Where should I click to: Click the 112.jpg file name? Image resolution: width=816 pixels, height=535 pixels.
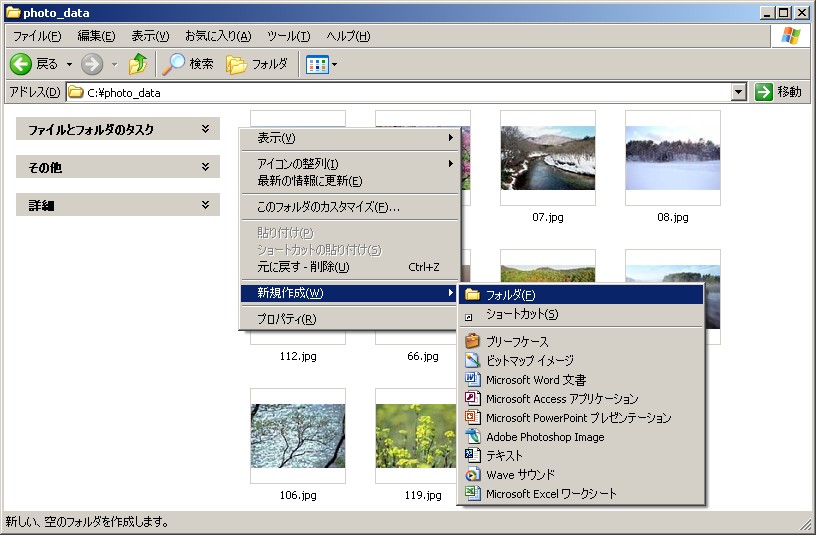pos(298,356)
